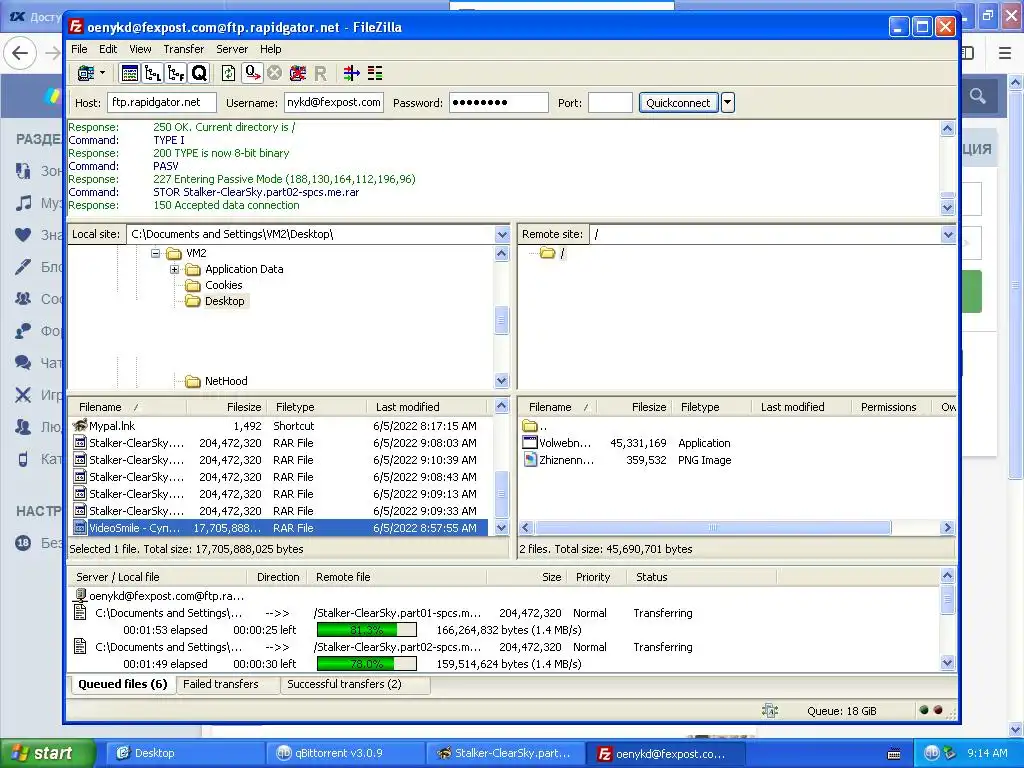Select Stalker-ClearSky file modified 9:08:03 AM
1024x768 pixels.
(279, 443)
